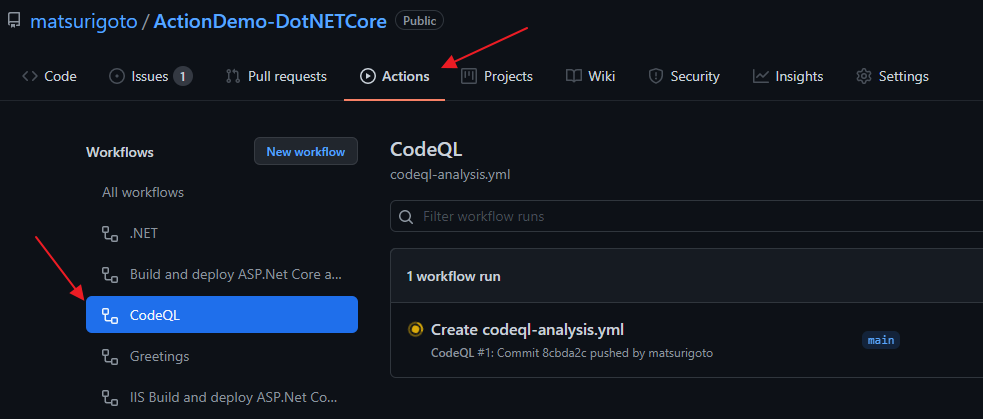Select Build and deploy ASP.Net Core workflow
The width and height of the screenshot is (983, 419).
[x=222, y=274]
